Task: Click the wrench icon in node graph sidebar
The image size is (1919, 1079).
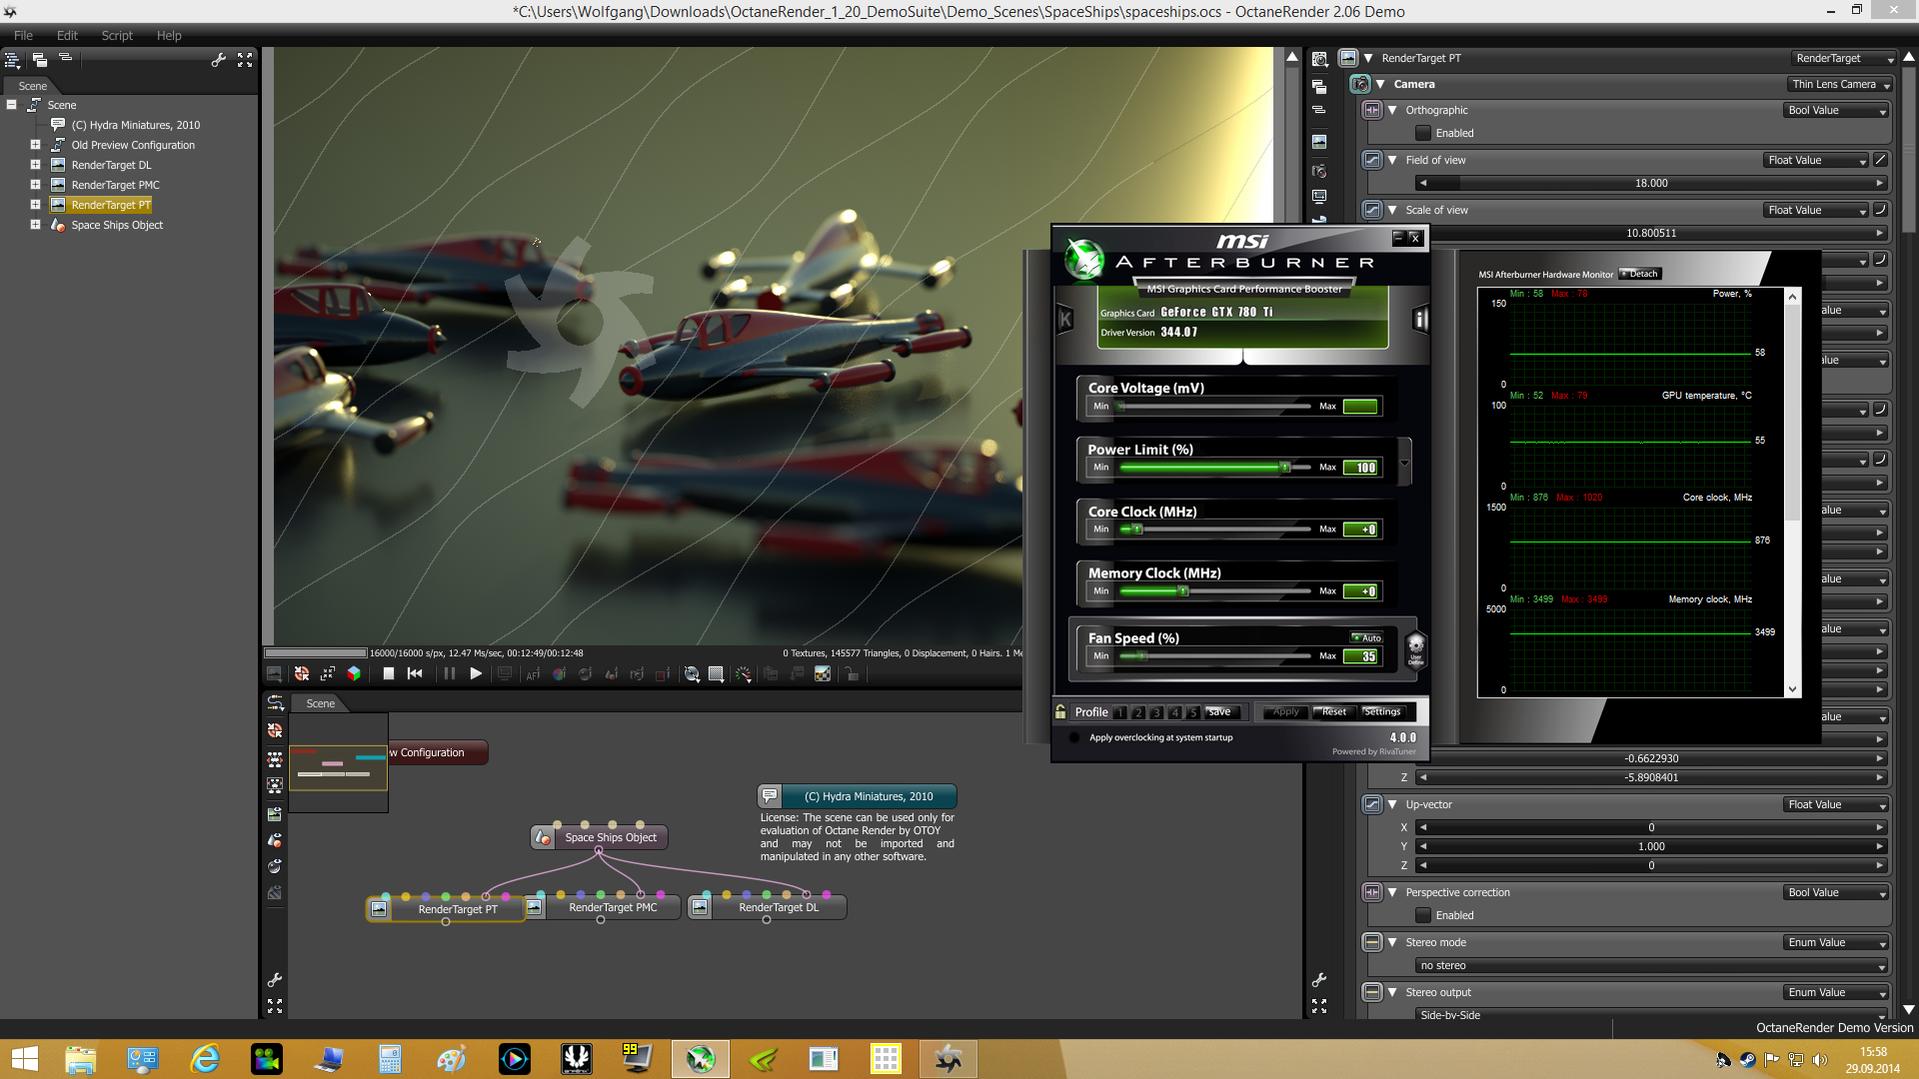Action: click(x=275, y=980)
